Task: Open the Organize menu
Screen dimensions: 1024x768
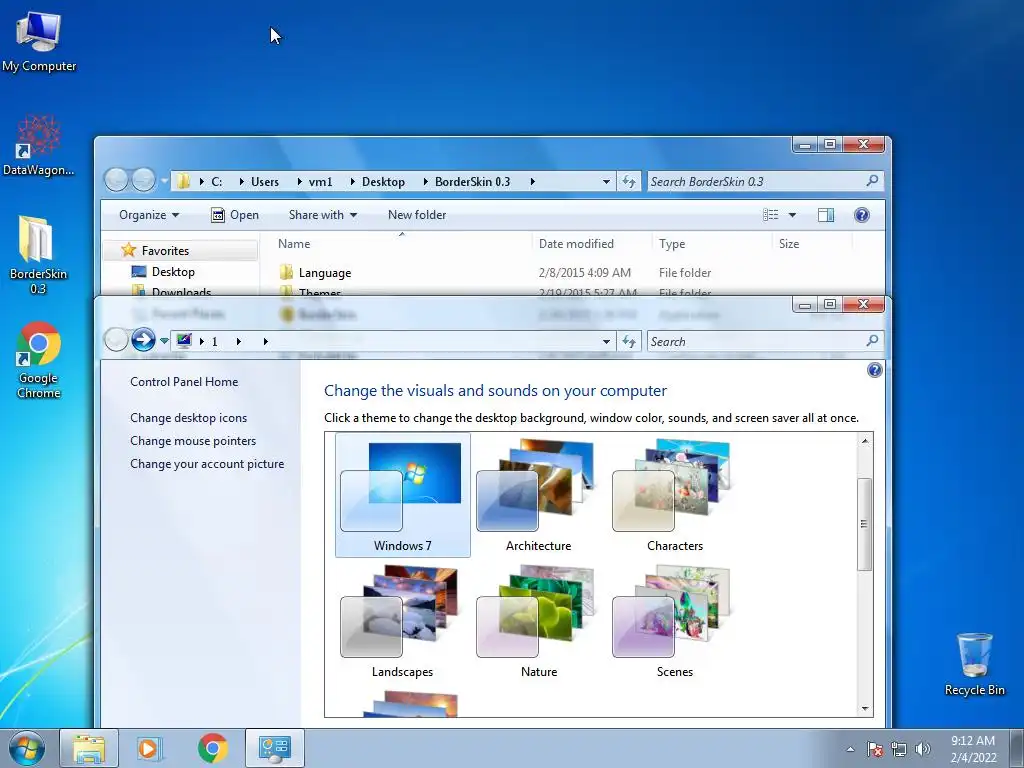Action: point(149,215)
